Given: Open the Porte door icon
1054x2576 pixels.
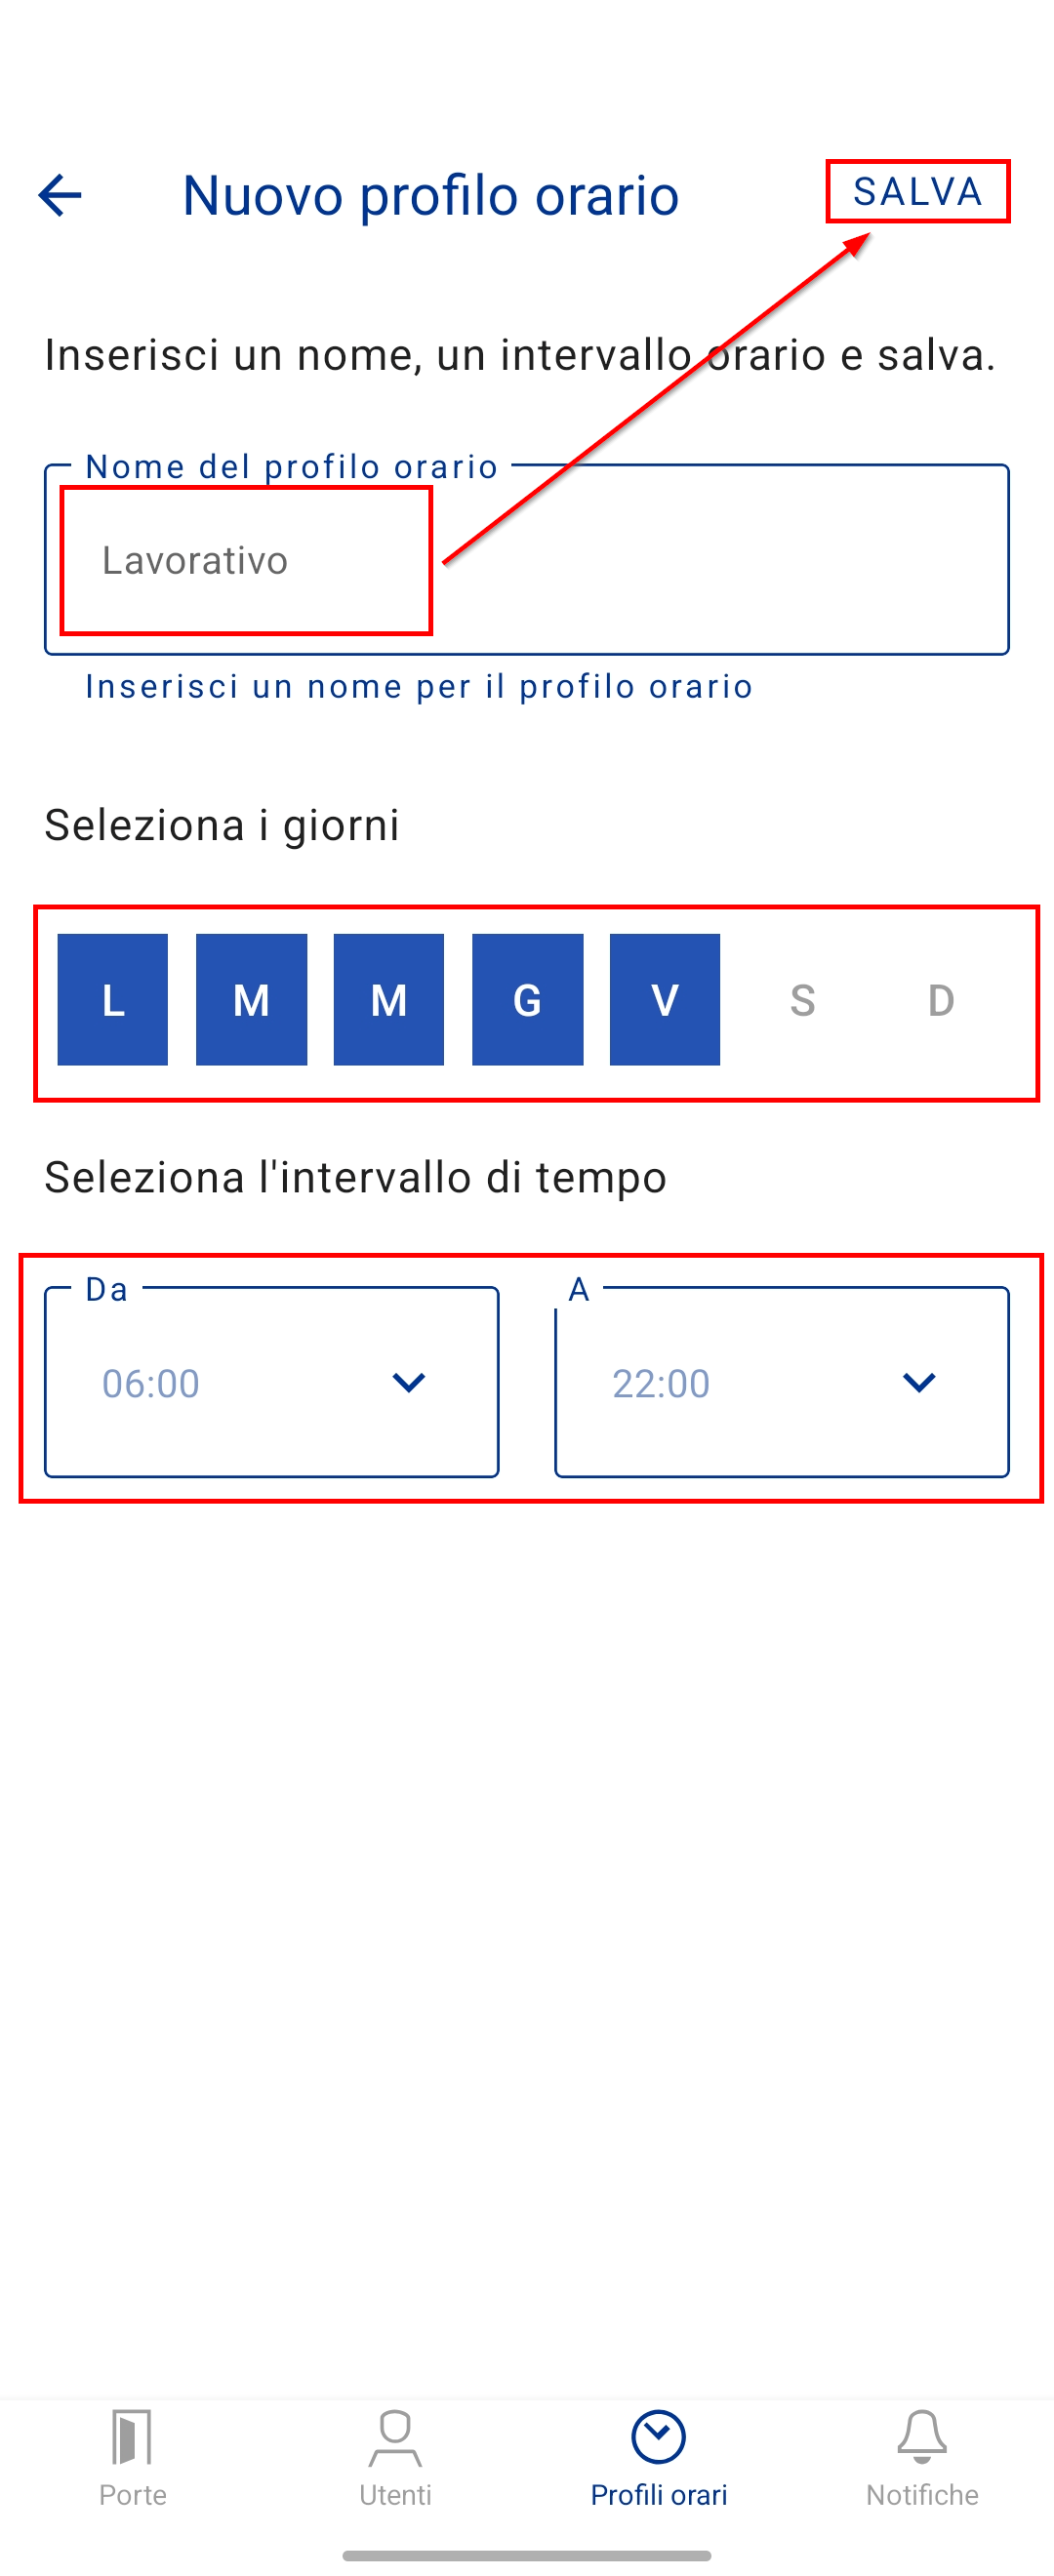Looking at the screenshot, I should coord(132,2437).
